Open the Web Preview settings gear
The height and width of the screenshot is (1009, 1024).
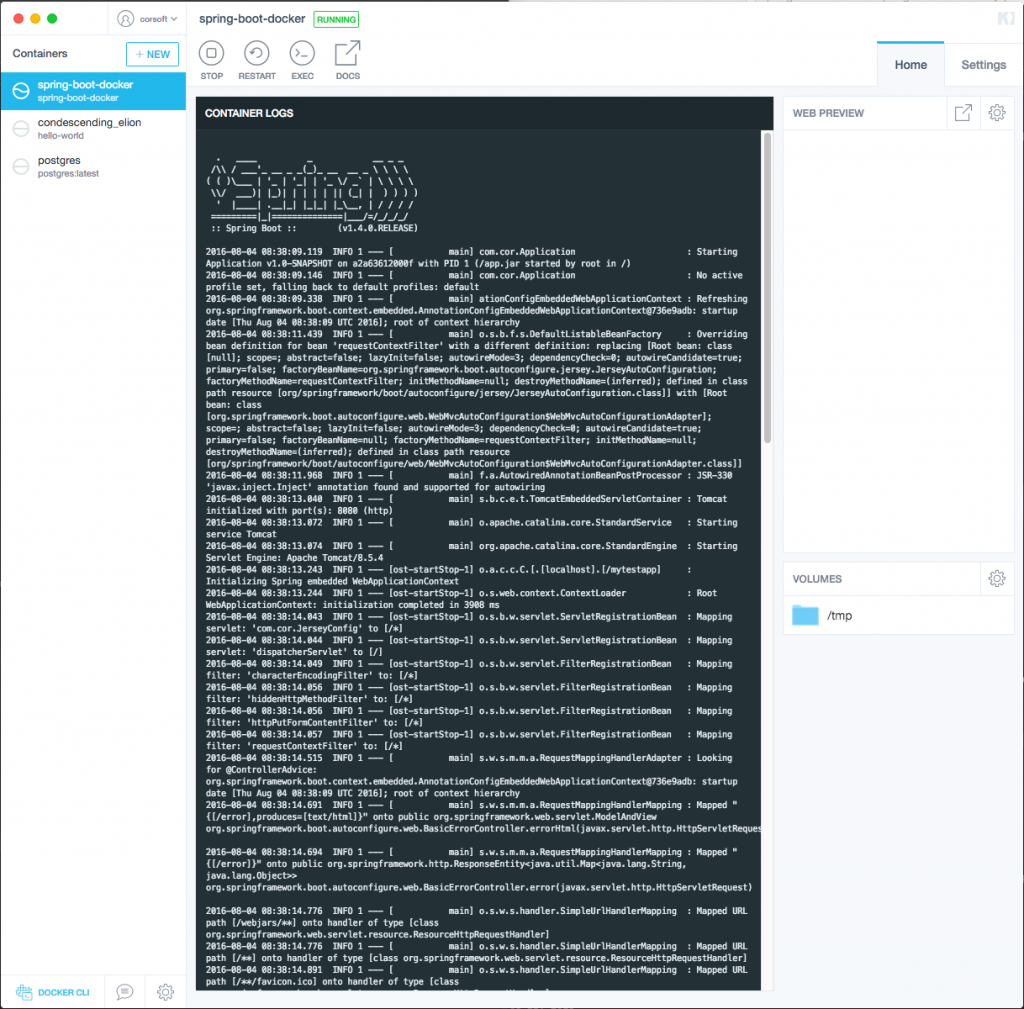[996, 112]
